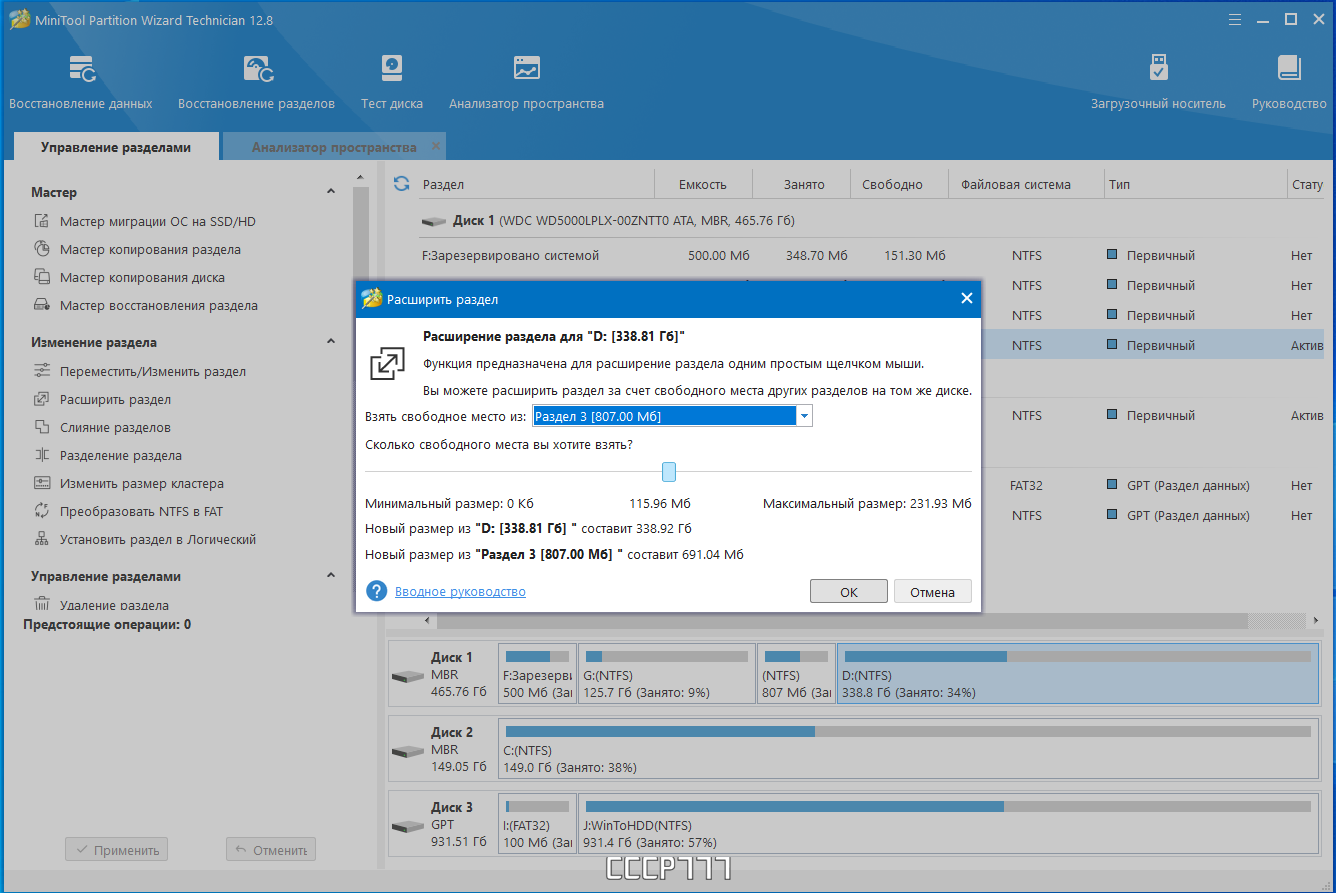Image resolution: width=1336 pixels, height=893 pixels.
Task: Select D:(NTFS) block in disk map
Action: click(1078, 674)
